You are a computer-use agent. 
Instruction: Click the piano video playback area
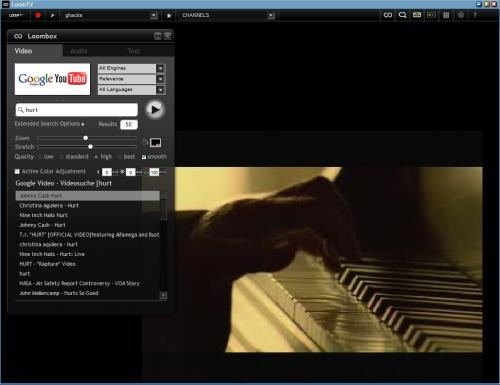(329, 259)
